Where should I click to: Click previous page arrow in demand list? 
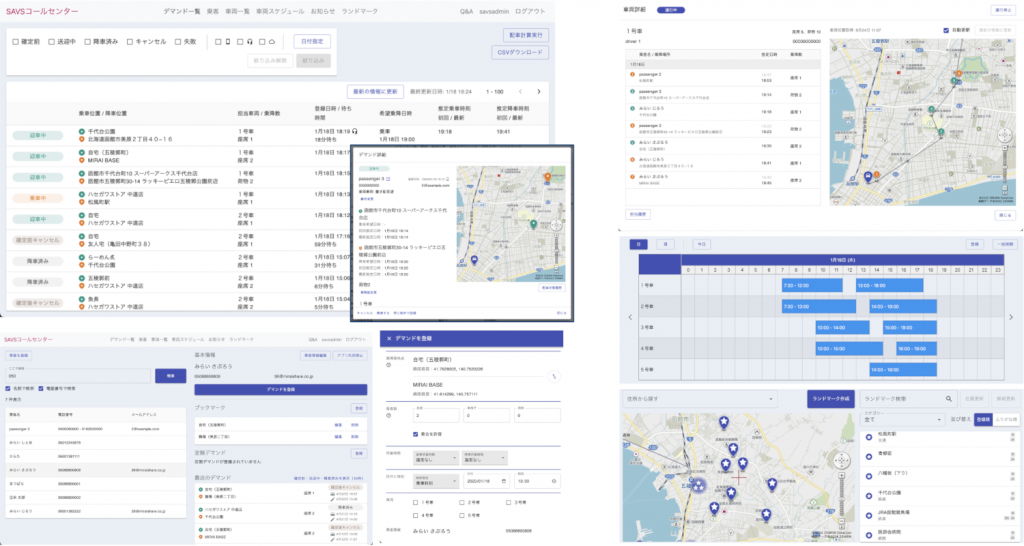(519, 91)
